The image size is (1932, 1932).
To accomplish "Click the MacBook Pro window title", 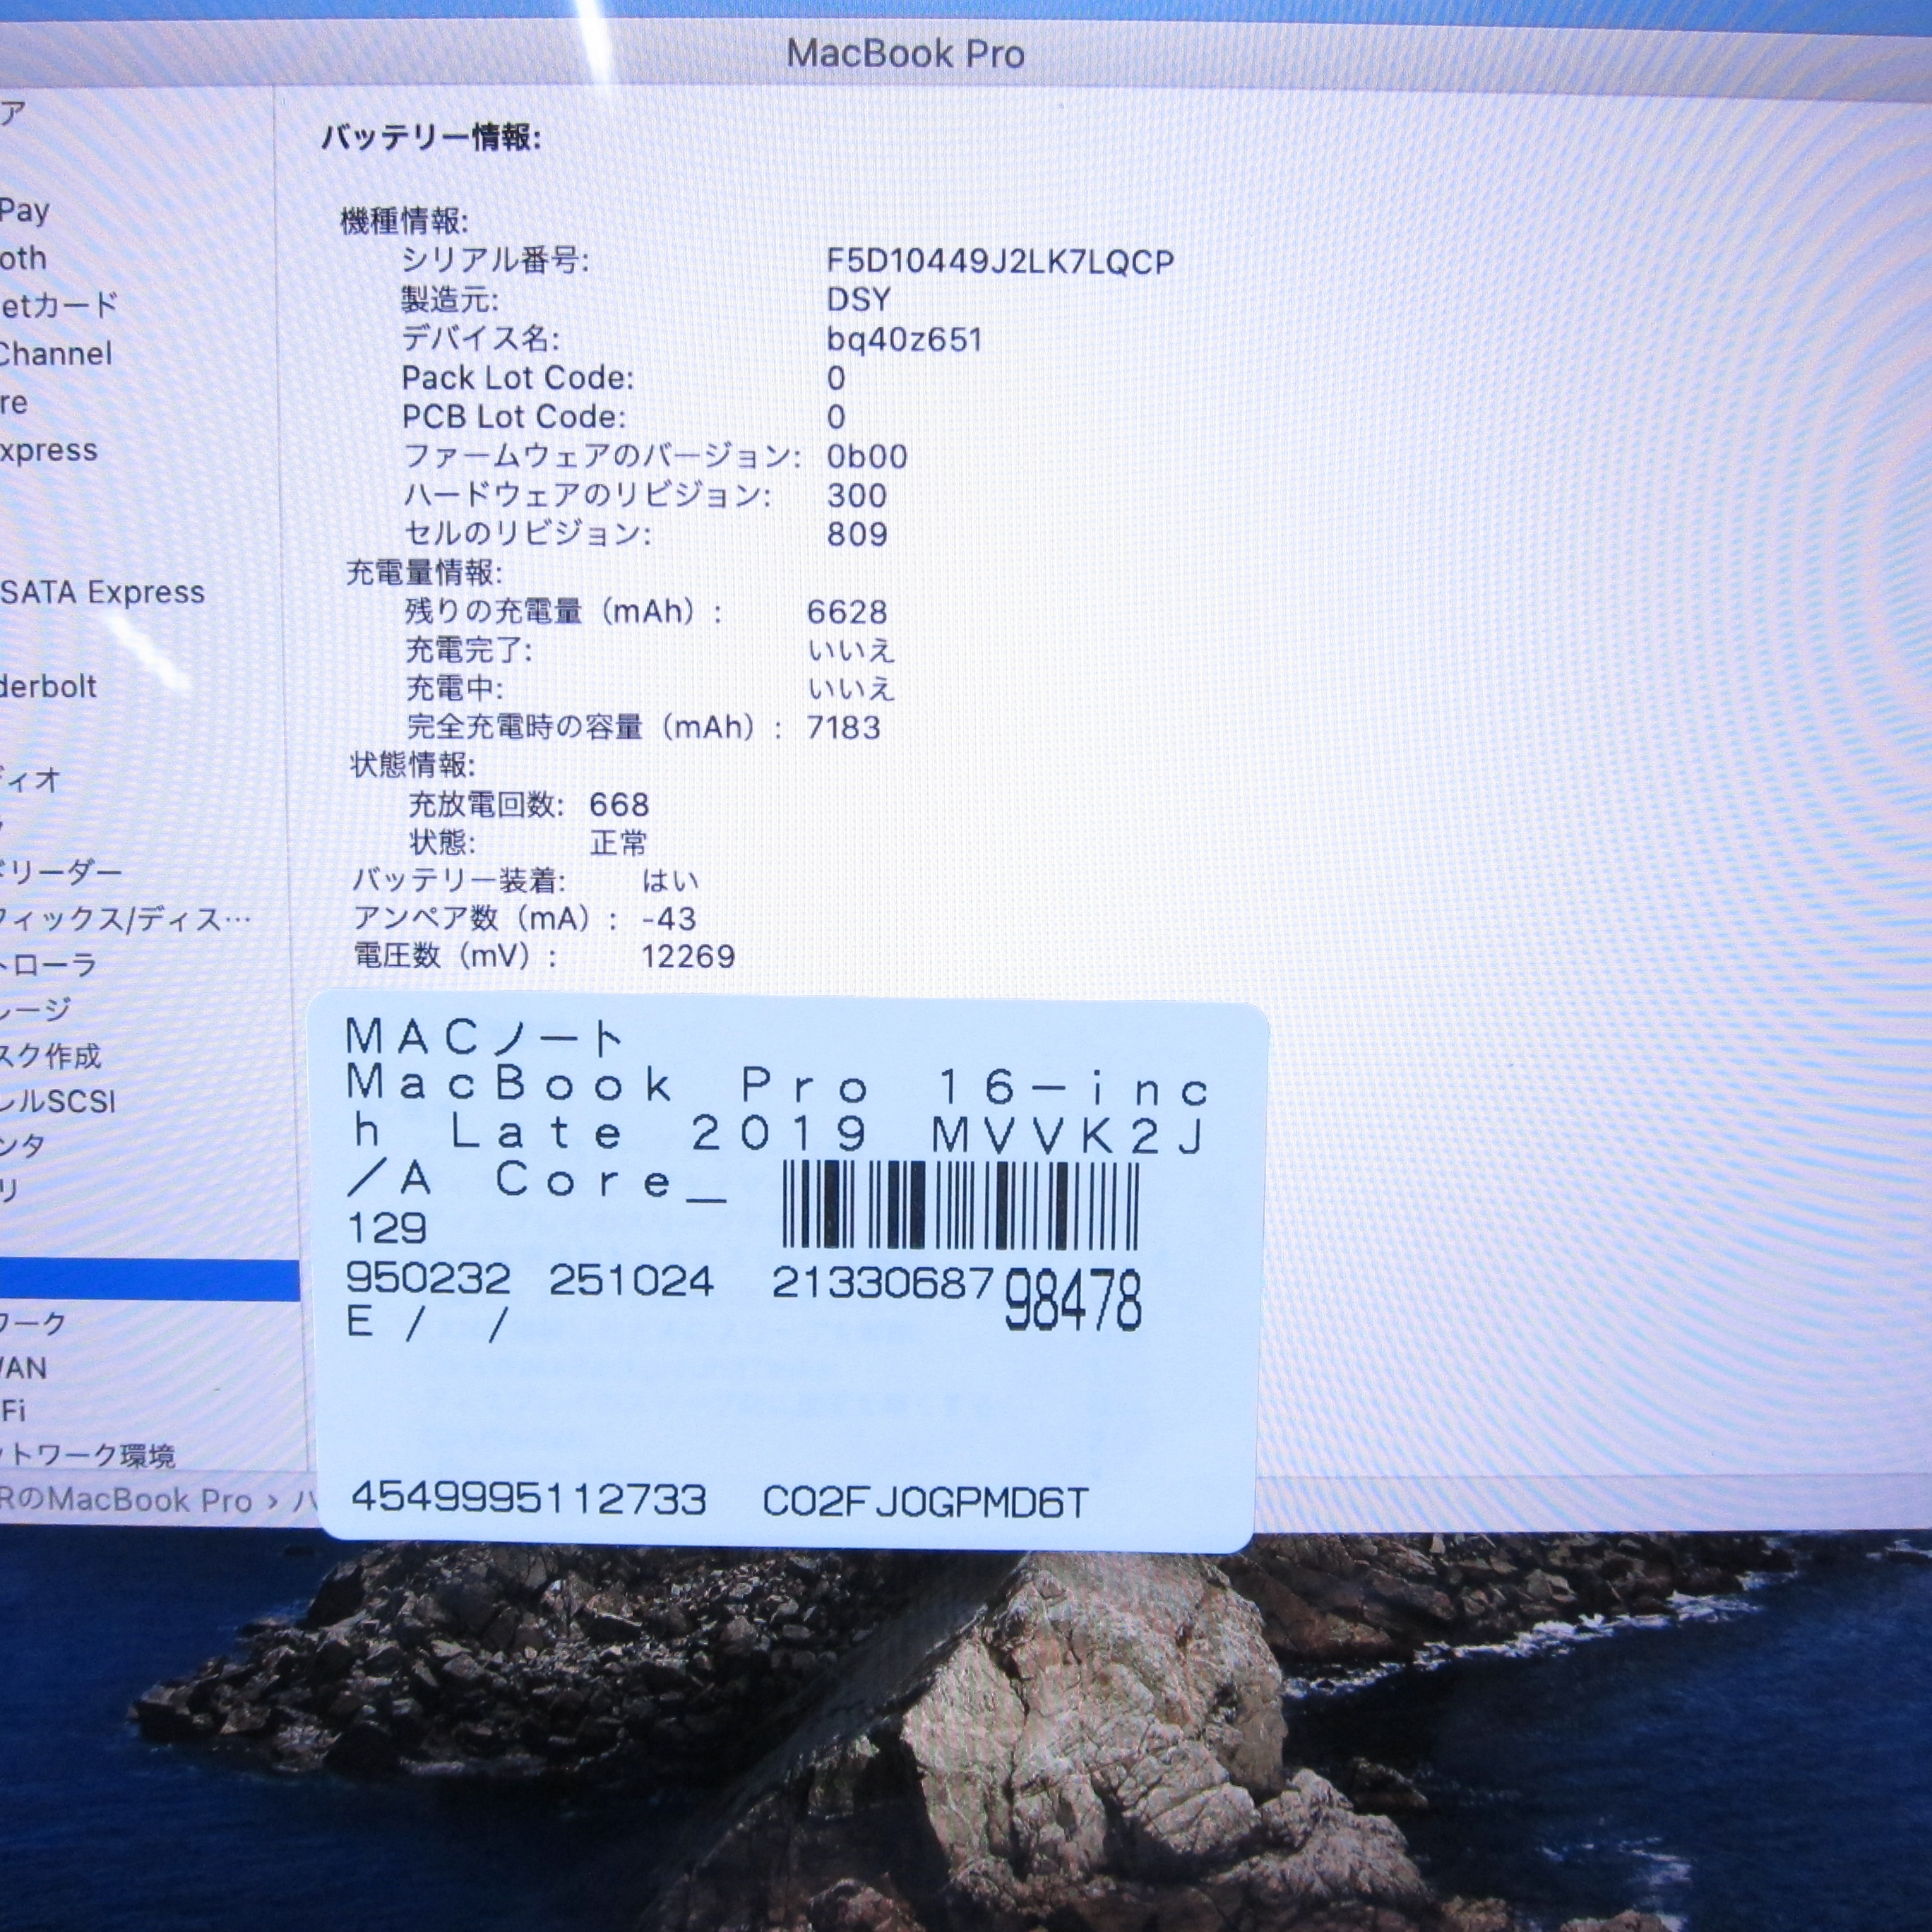I will tap(905, 54).
